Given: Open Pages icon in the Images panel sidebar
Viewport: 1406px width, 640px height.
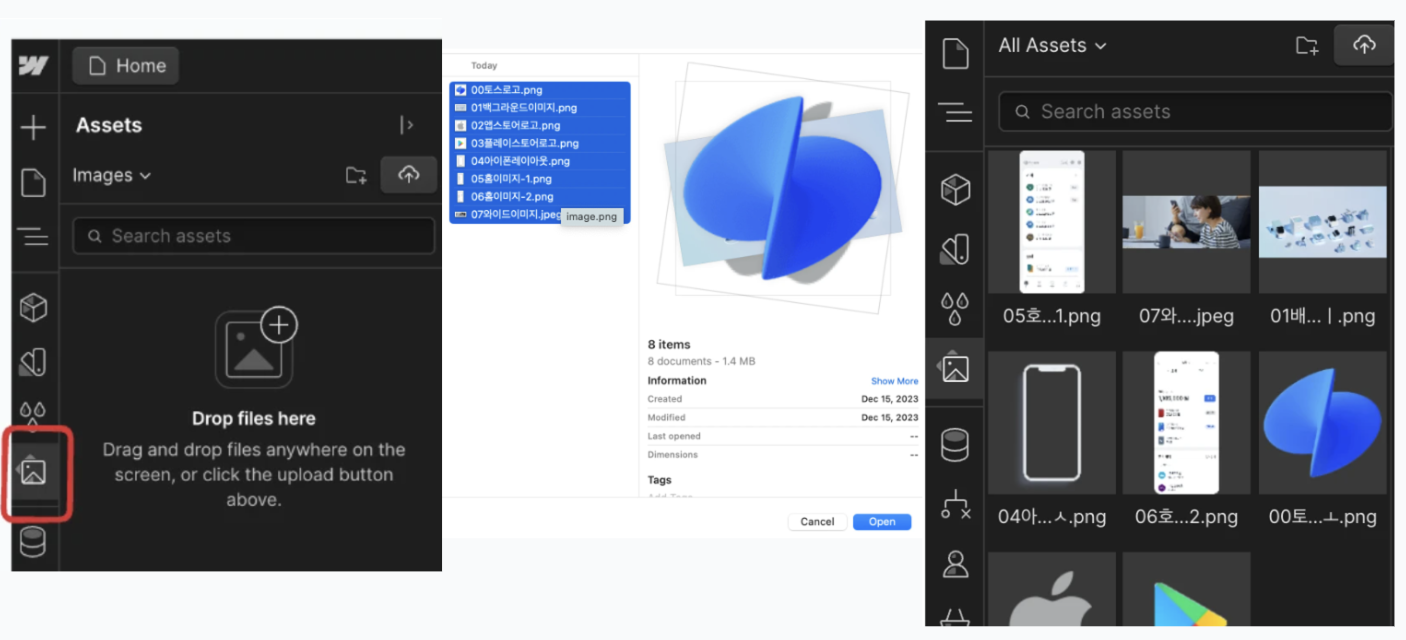Looking at the screenshot, I should pos(34,183).
